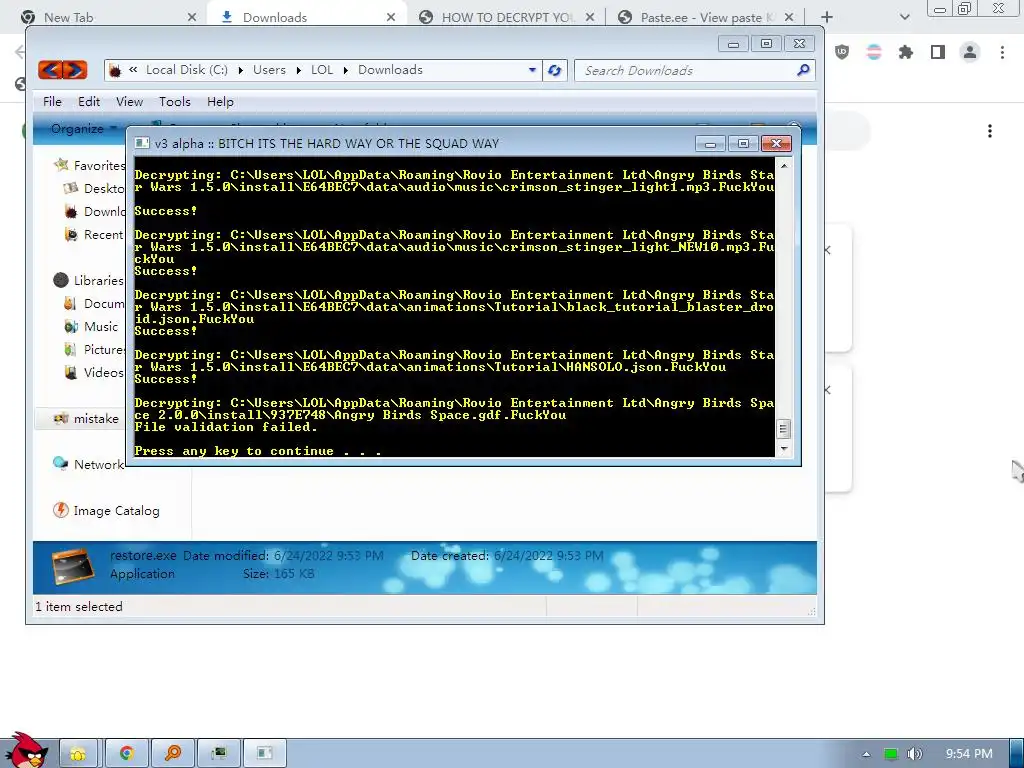Image resolution: width=1024 pixels, height=768 pixels.
Task: Open Chrome tab search chevron
Action: click(x=904, y=17)
